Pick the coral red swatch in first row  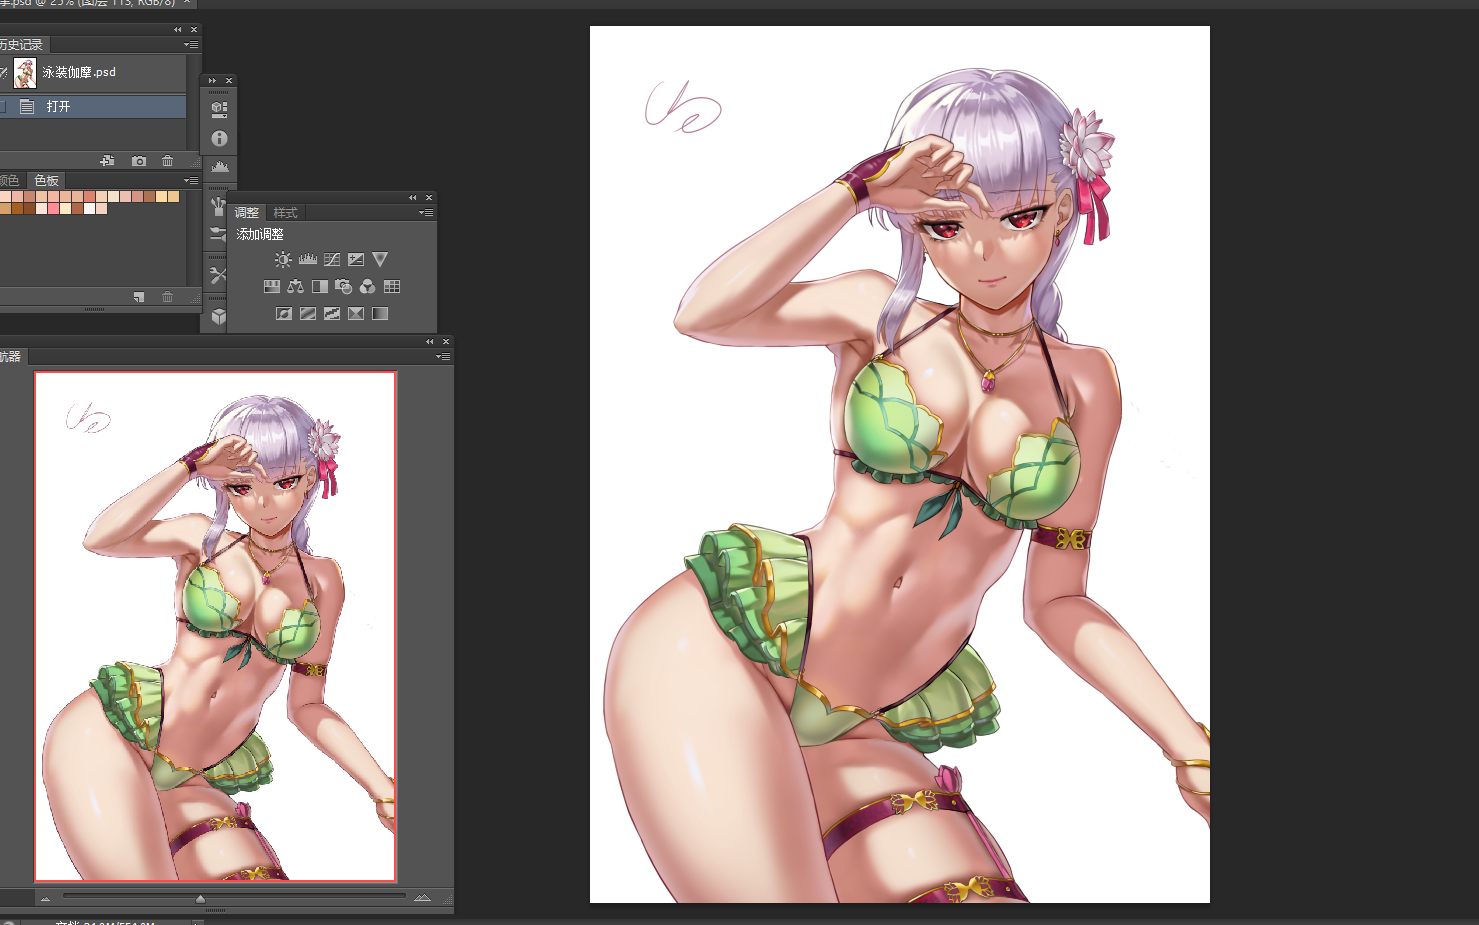pos(89,196)
